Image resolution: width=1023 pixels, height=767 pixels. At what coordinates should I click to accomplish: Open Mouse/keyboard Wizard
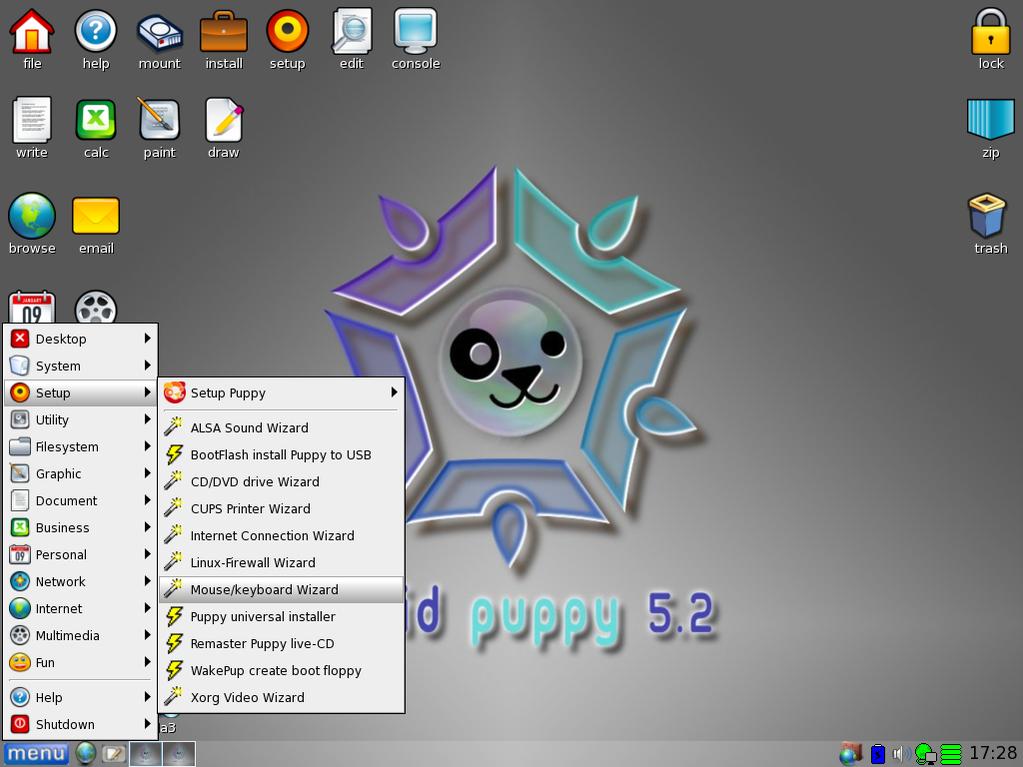281,590
